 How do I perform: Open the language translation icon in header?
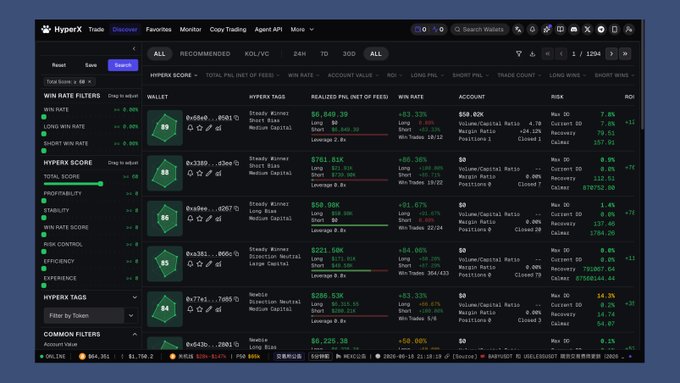pos(518,29)
